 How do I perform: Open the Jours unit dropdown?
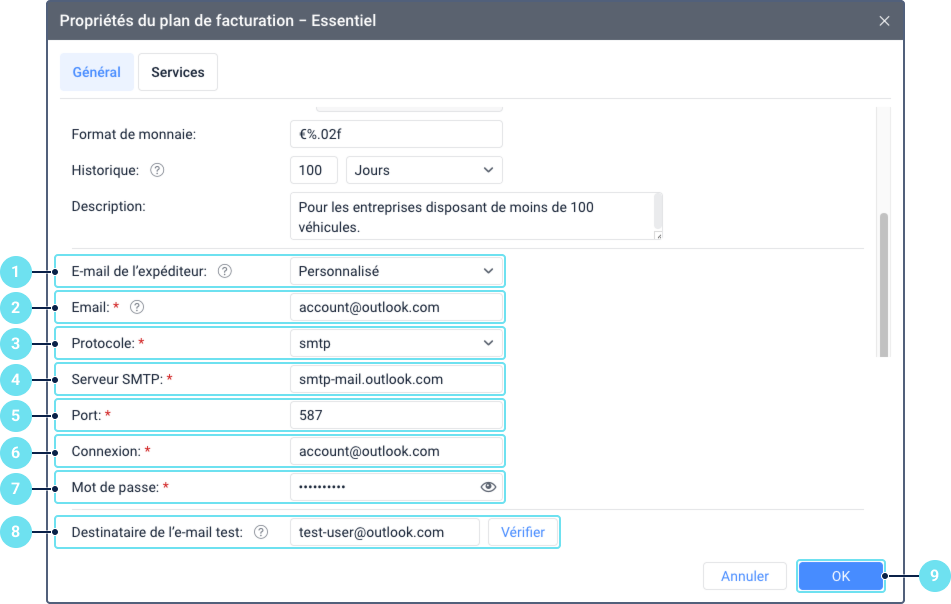[424, 170]
